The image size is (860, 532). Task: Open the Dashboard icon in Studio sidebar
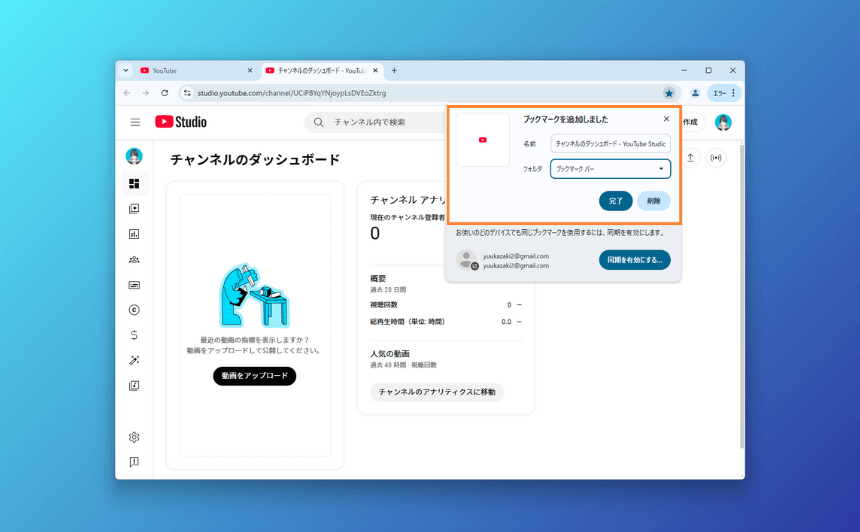coord(134,183)
